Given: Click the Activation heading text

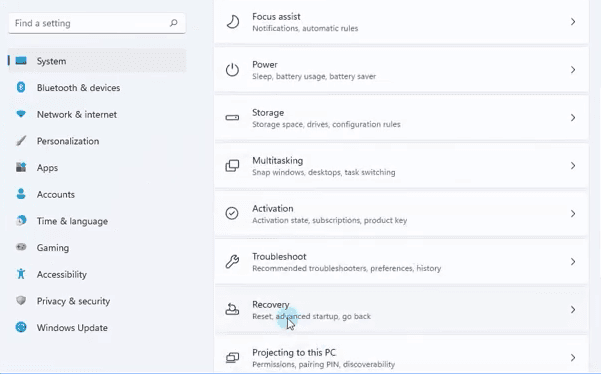Looking at the screenshot, I should click(x=273, y=208).
